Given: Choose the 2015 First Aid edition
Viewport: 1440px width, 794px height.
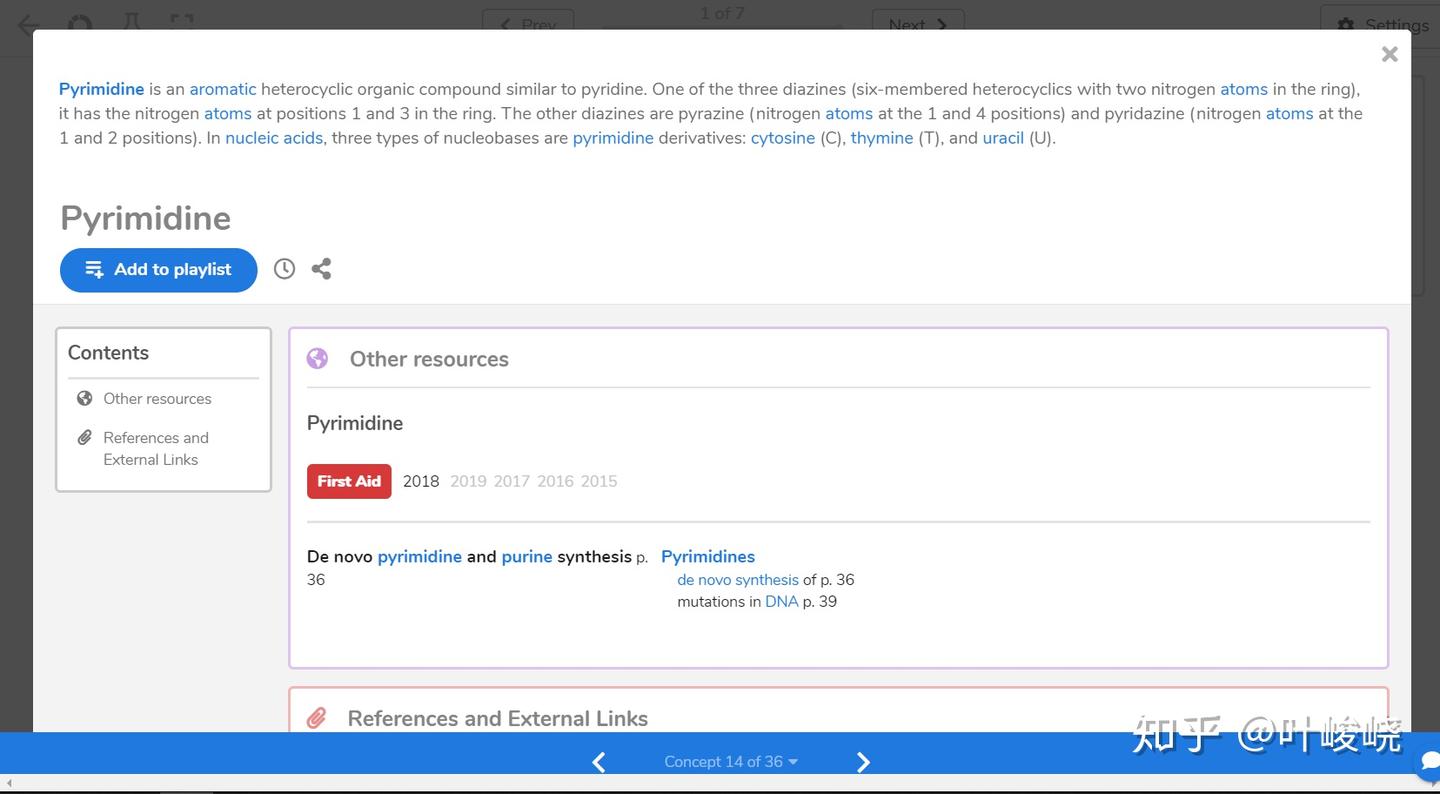Looking at the screenshot, I should (x=599, y=481).
